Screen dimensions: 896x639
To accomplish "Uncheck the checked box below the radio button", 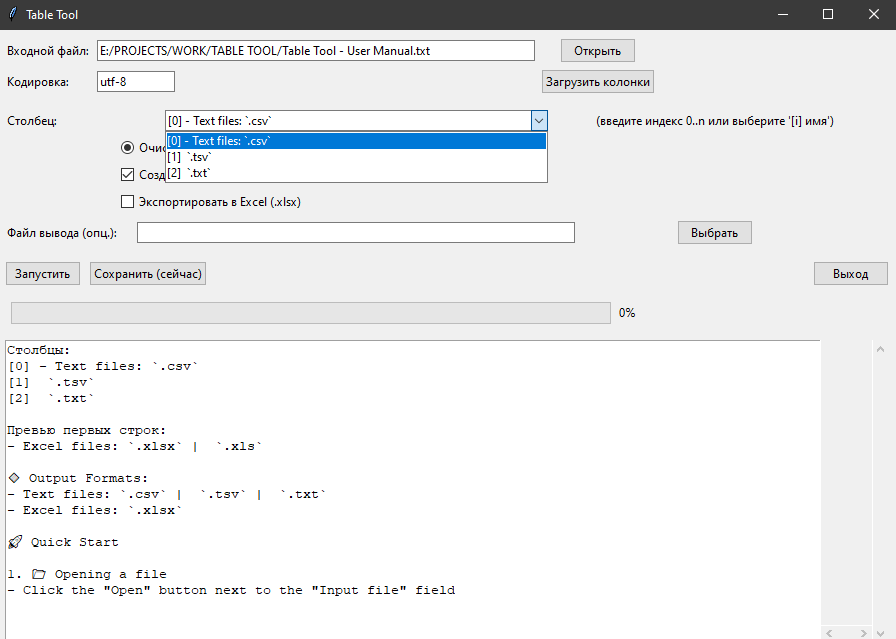I will pyautogui.click(x=127, y=174).
